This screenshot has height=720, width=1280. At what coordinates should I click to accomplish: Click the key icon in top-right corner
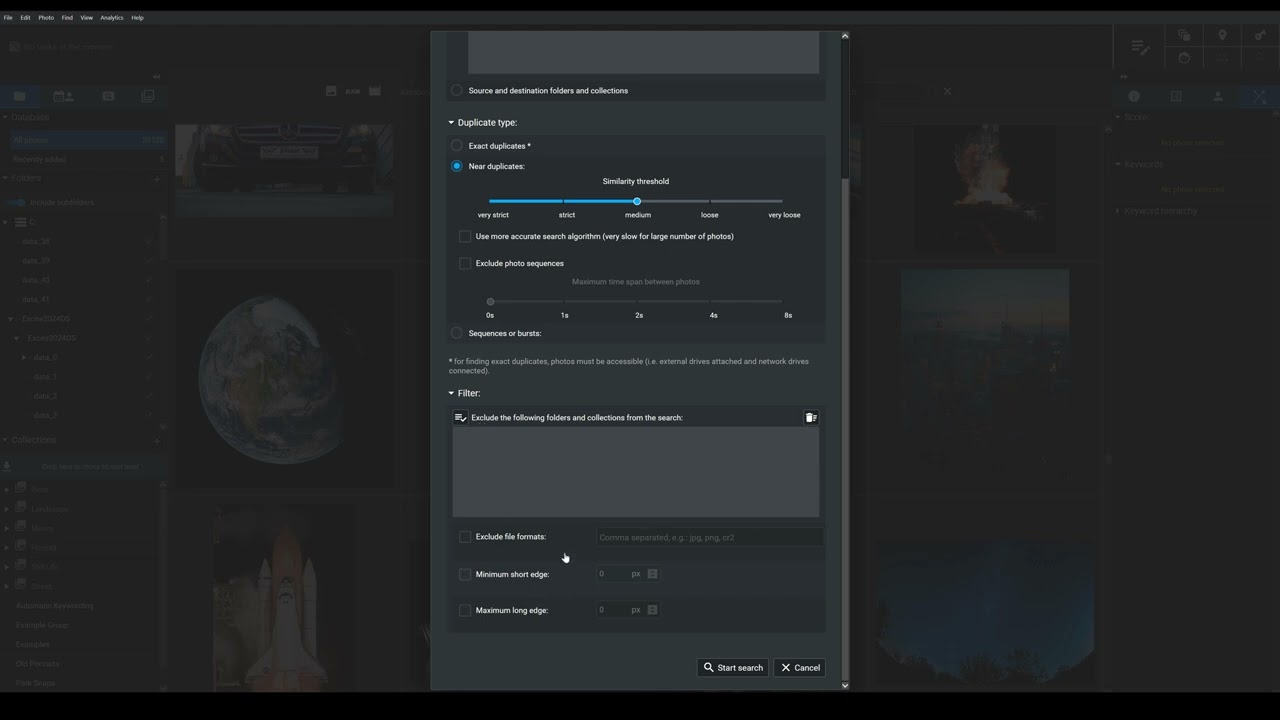(1260, 35)
